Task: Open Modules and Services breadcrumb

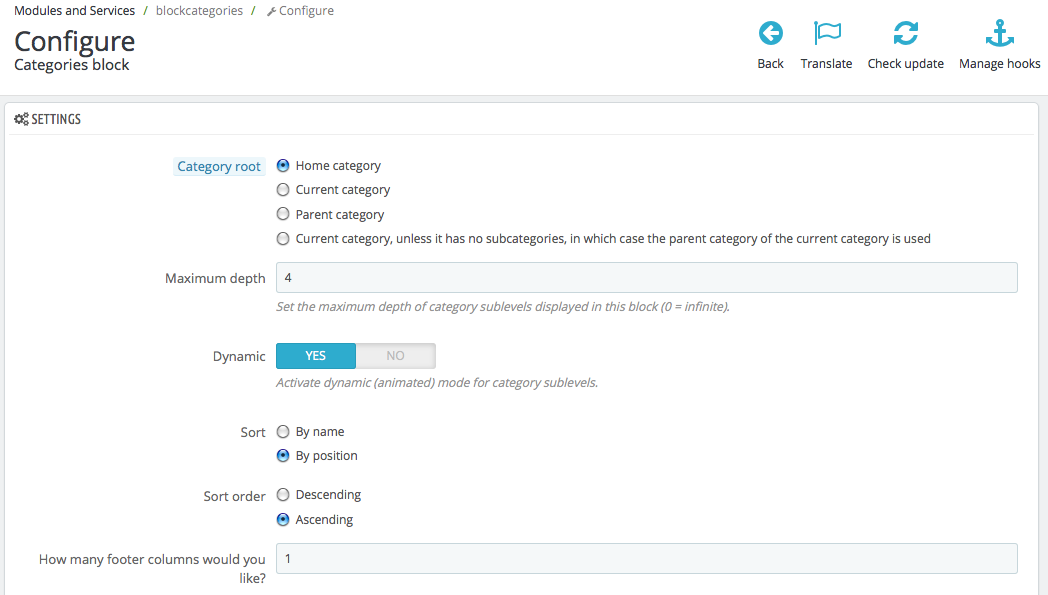Action: (x=74, y=11)
